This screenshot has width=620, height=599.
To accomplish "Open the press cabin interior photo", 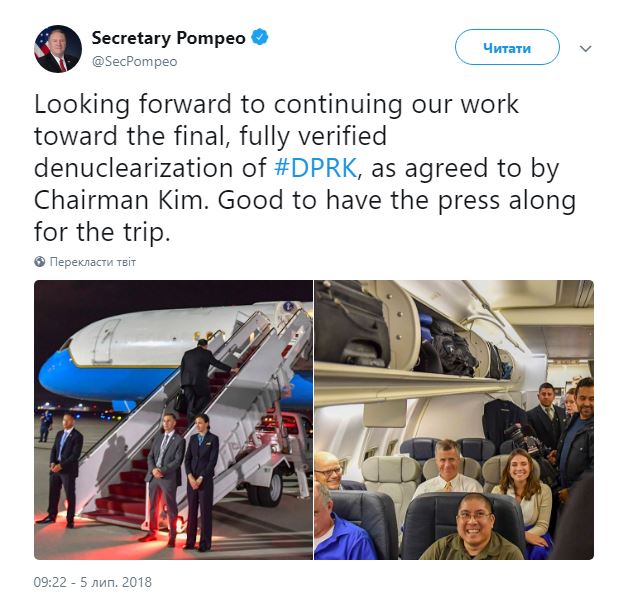I will (x=454, y=419).
